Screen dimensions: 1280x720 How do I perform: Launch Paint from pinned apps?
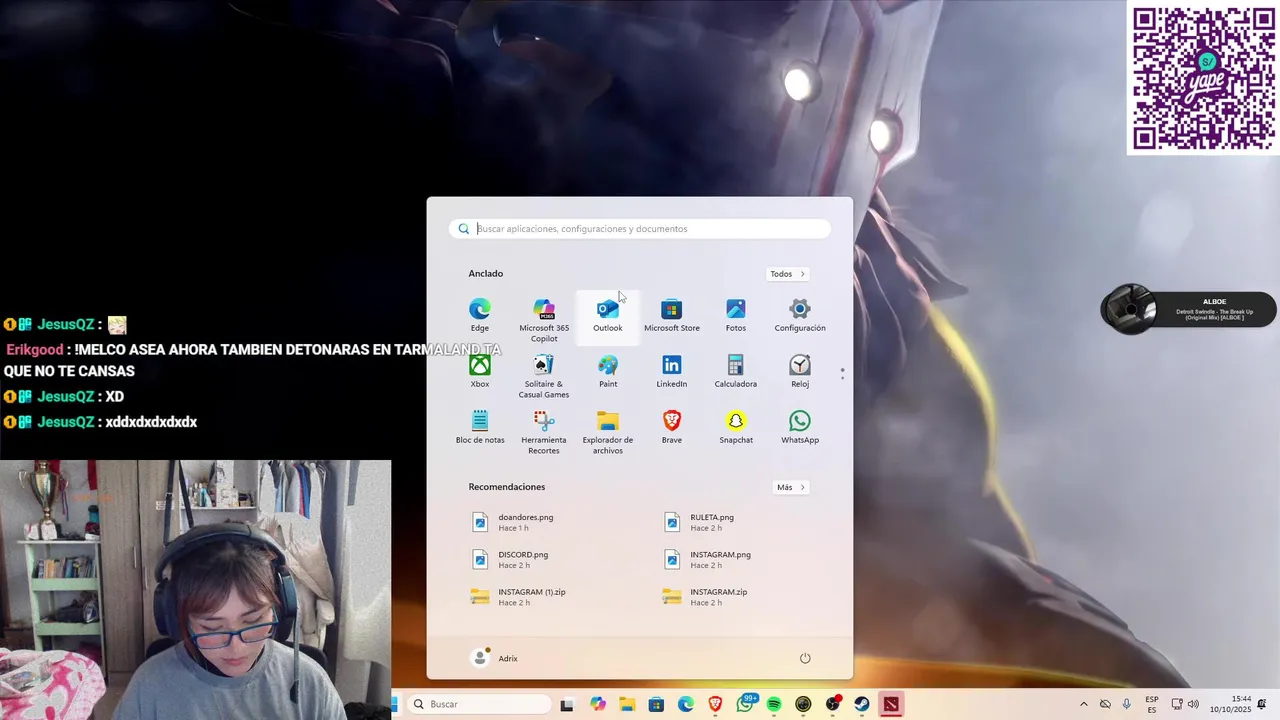(x=608, y=372)
